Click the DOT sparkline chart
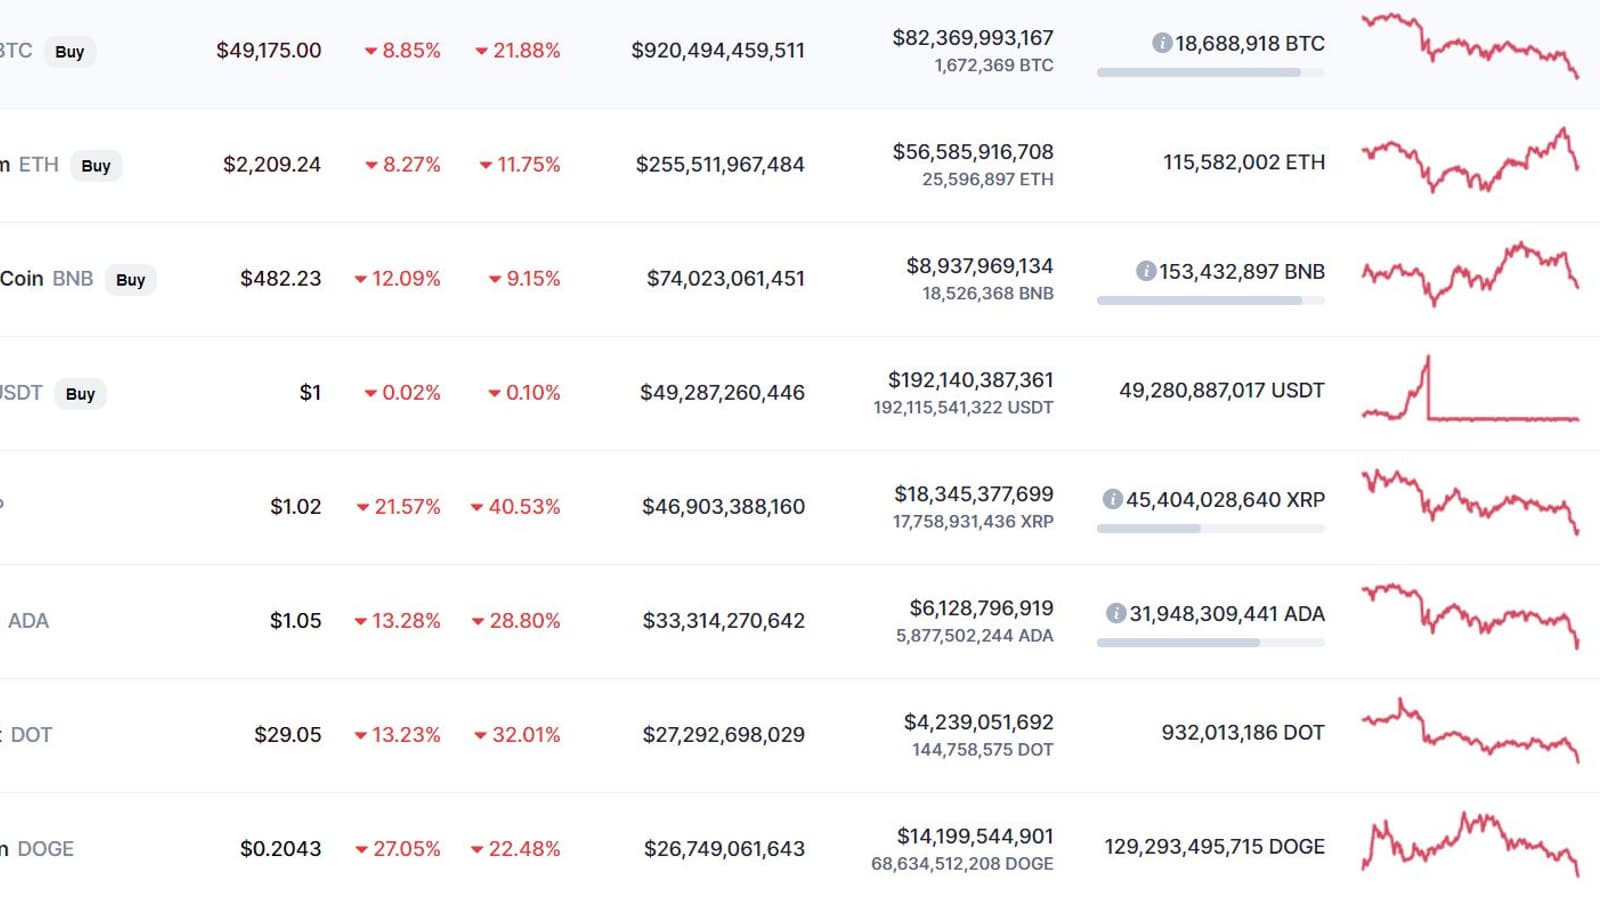This screenshot has height=900, width=1600. [x=1470, y=733]
